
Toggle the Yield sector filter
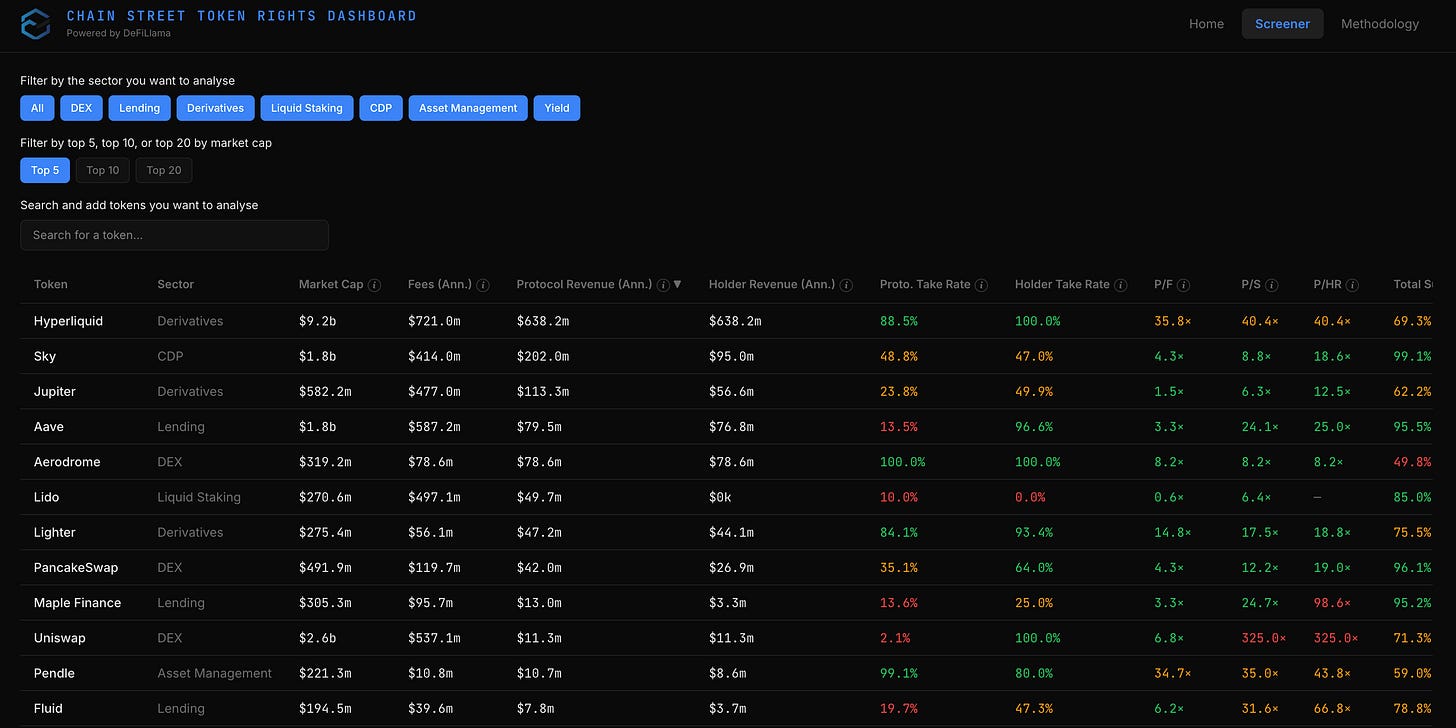tap(557, 108)
